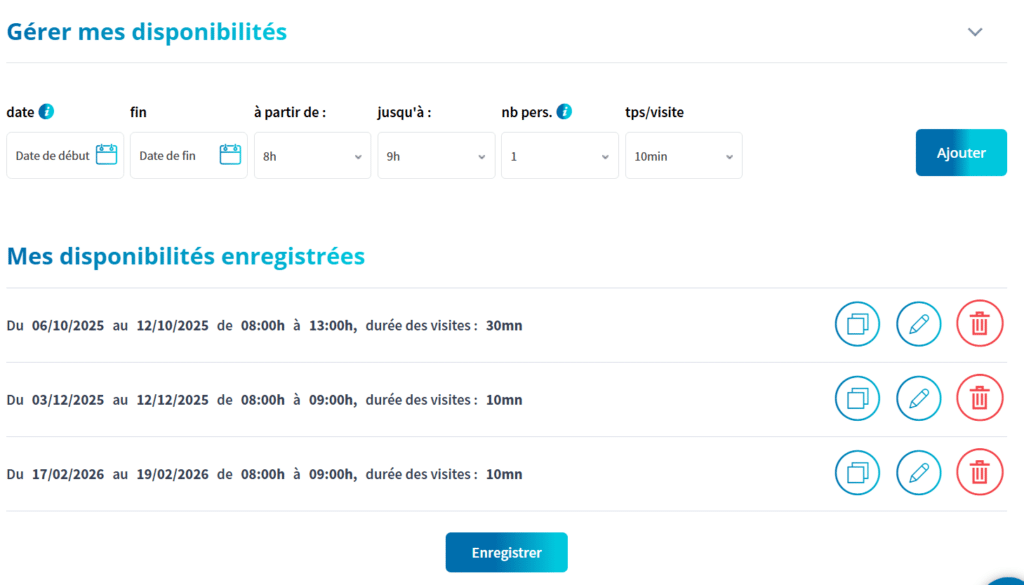Show info tooltip next to nb pers.

564,112
